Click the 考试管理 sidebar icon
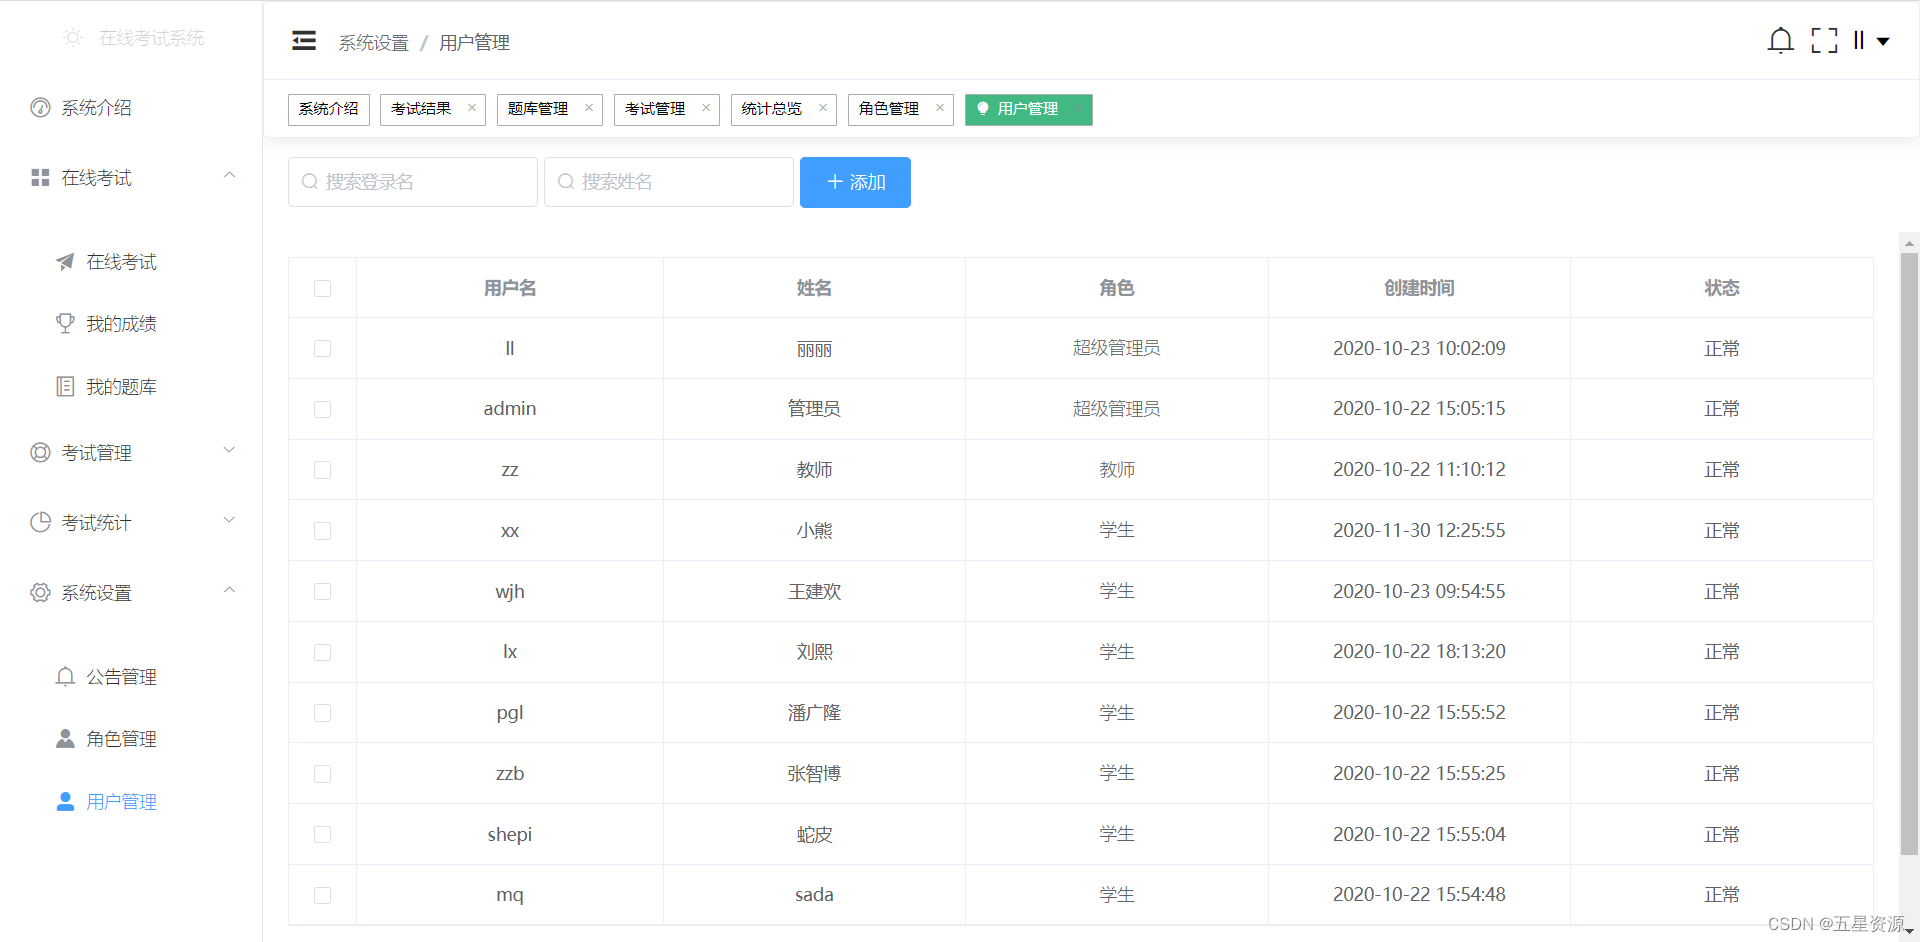1920x942 pixels. [x=40, y=453]
